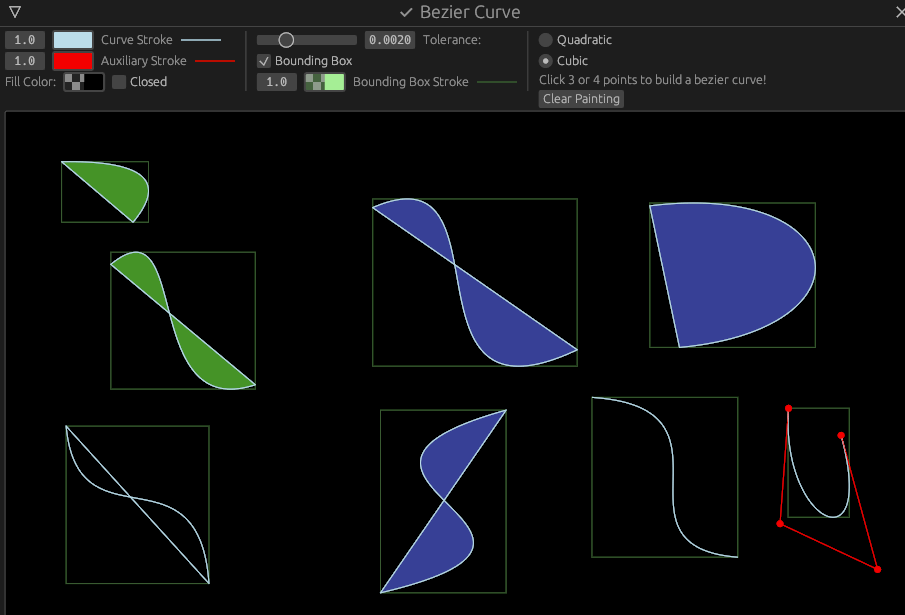
Task: Click the Auxiliary Stroke width value of 1.0
Action: (x=25, y=60)
